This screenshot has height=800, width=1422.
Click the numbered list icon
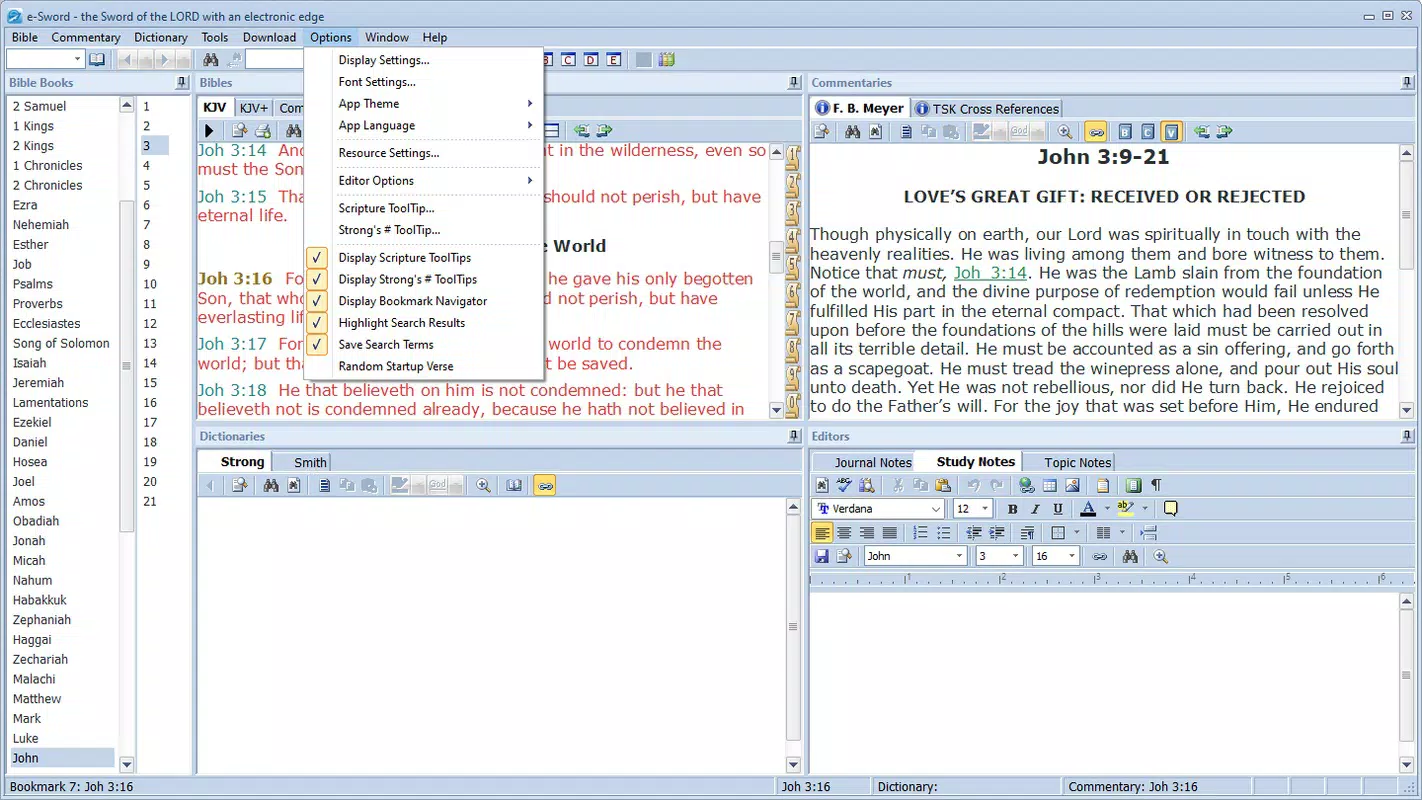tap(920, 533)
